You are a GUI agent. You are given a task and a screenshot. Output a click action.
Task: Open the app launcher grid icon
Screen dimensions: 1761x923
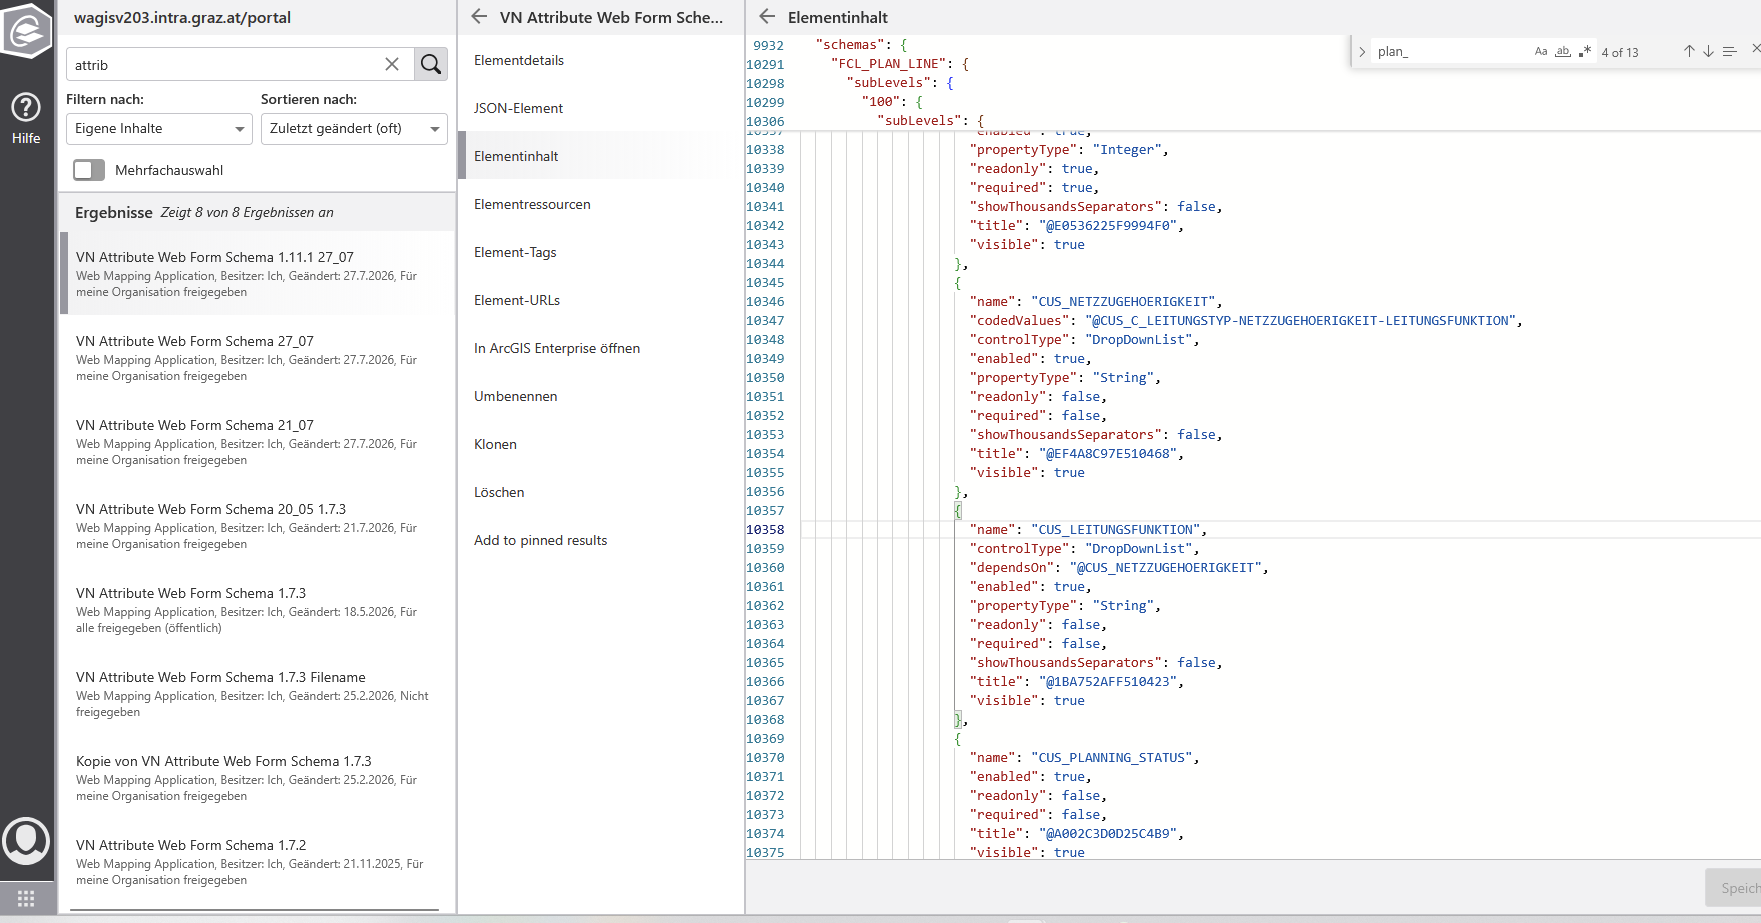(x=26, y=898)
